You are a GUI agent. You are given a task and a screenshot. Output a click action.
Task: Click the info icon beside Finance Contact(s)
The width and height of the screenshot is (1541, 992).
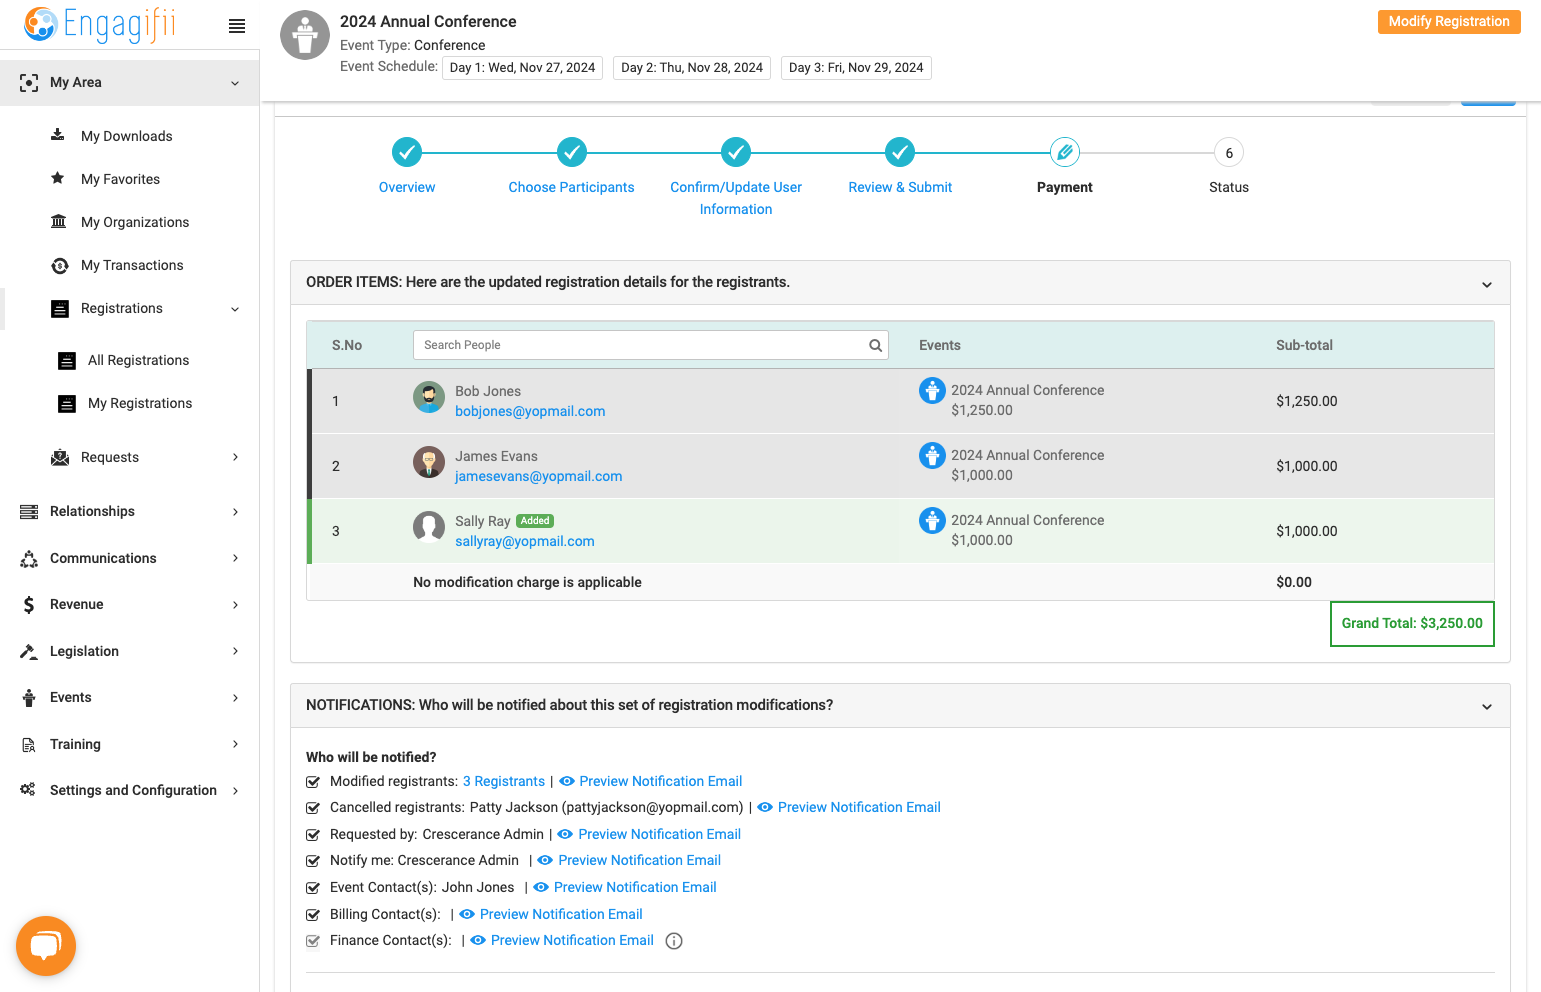tap(674, 941)
